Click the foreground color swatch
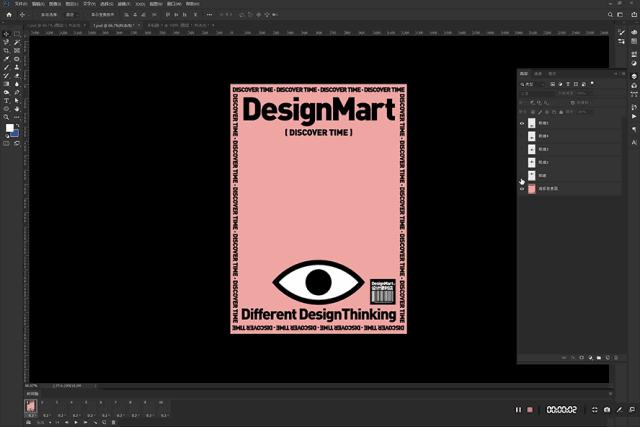The width and height of the screenshot is (640, 427). (10, 128)
